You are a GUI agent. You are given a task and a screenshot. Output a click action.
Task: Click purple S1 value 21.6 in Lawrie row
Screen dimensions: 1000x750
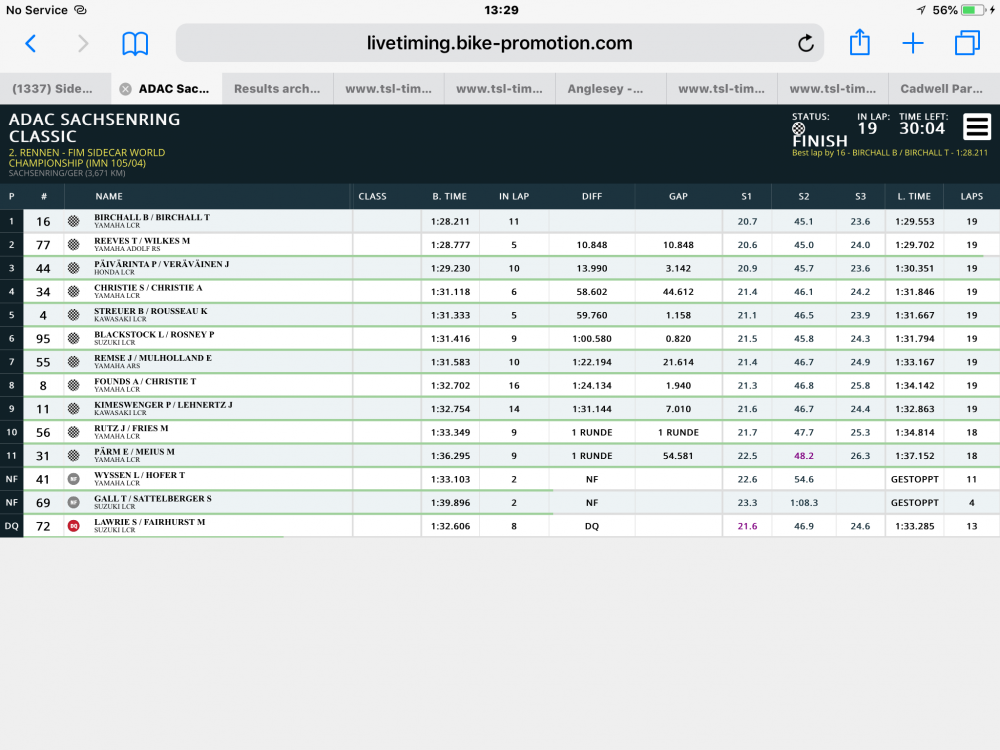coord(747,526)
